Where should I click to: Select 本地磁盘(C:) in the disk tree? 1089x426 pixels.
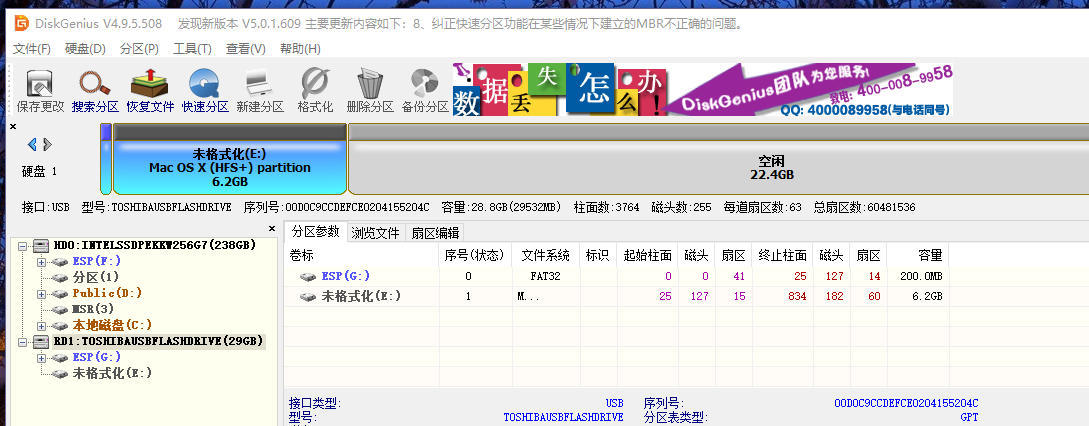point(112,325)
